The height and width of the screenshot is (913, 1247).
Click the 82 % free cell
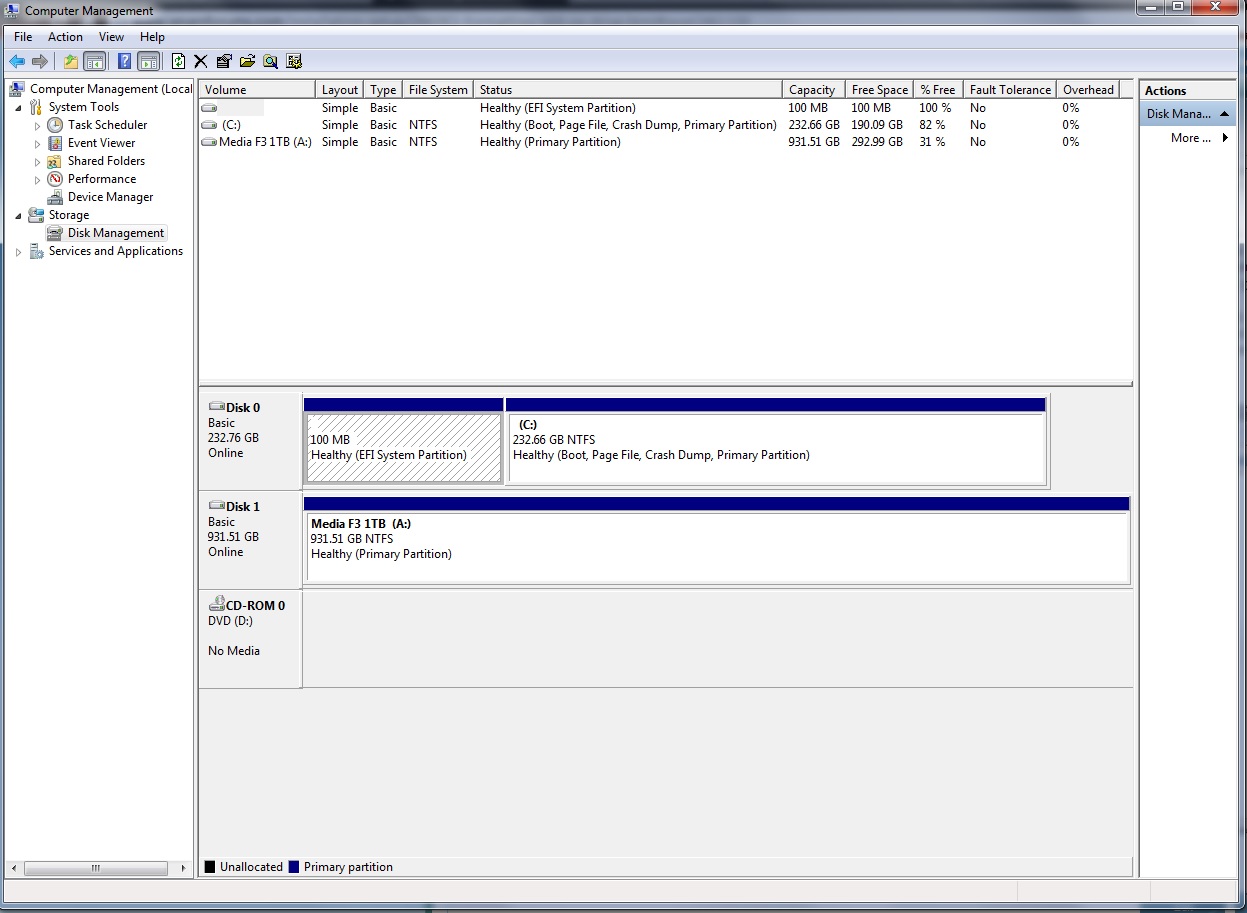point(932,125)
